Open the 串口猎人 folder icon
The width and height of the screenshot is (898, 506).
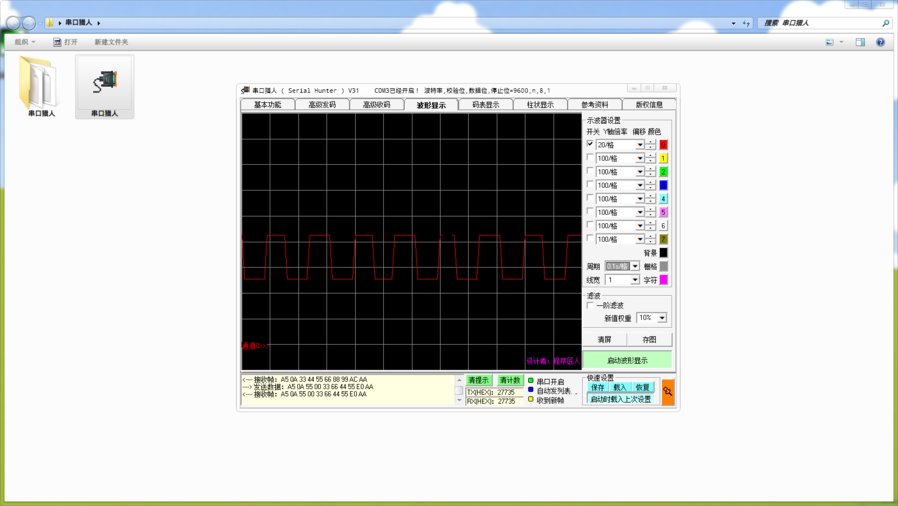[40, 84]
